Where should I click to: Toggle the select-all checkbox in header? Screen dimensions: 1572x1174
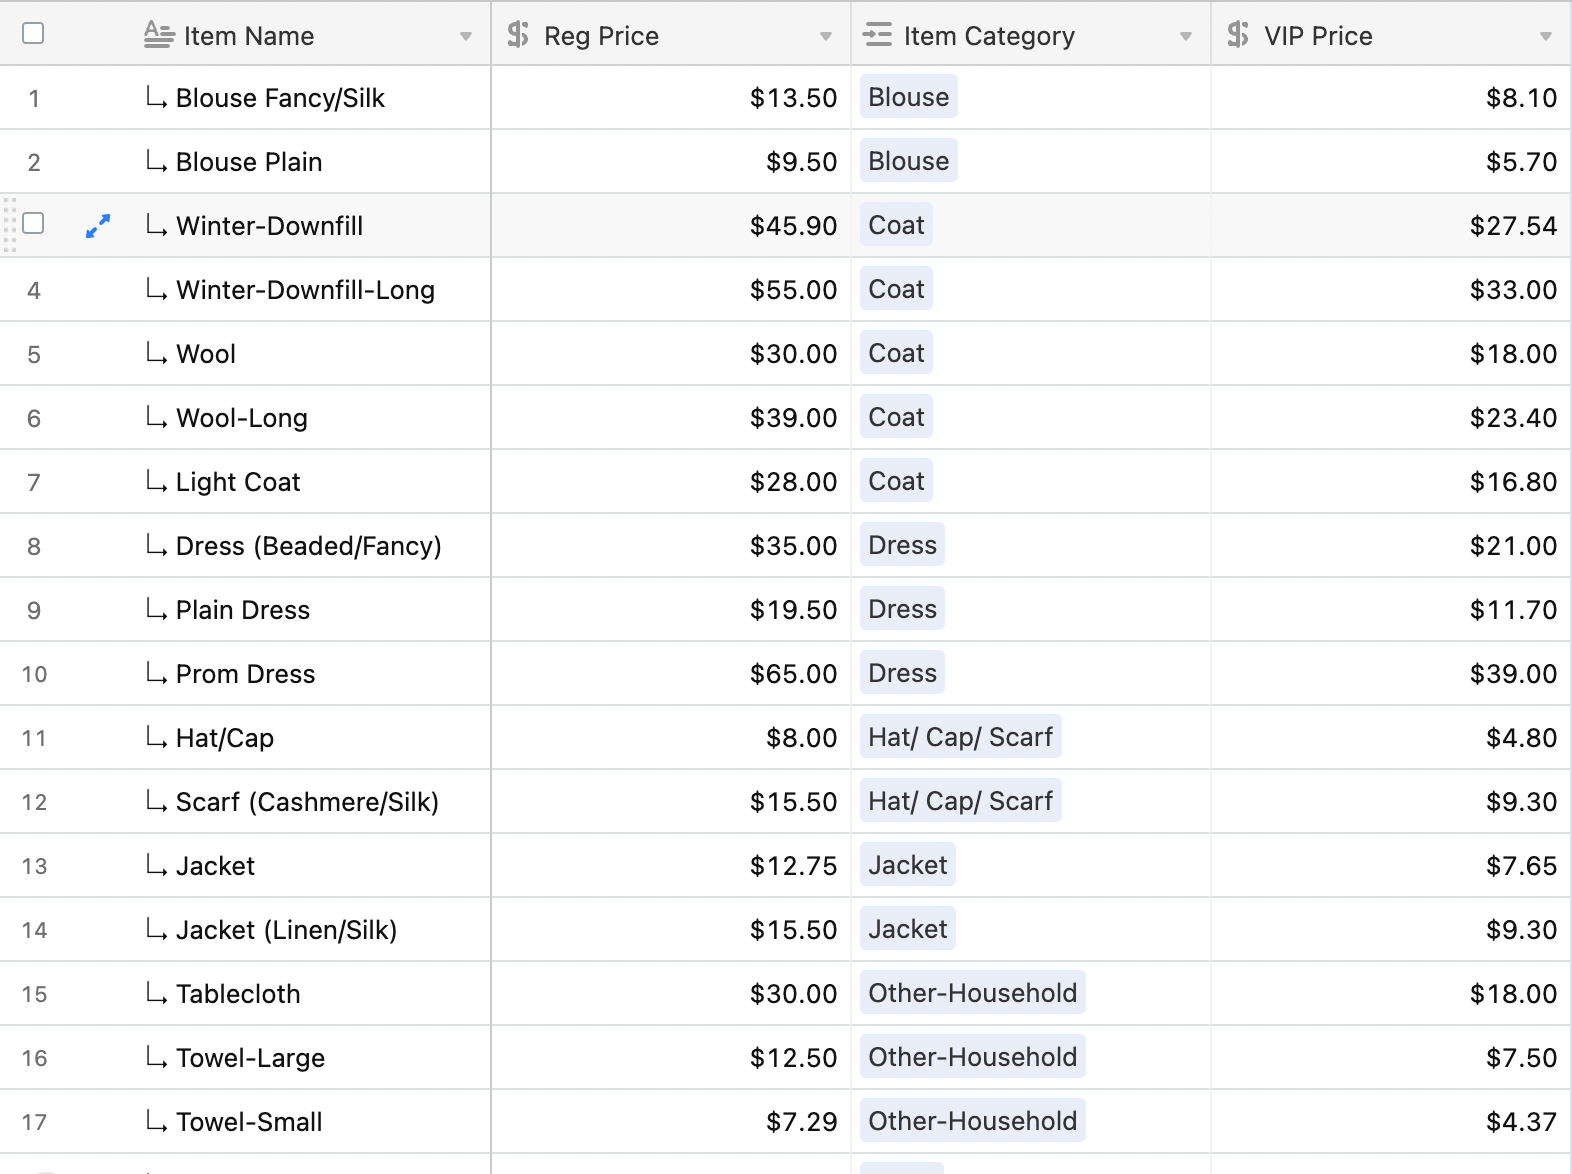point(33,33)
